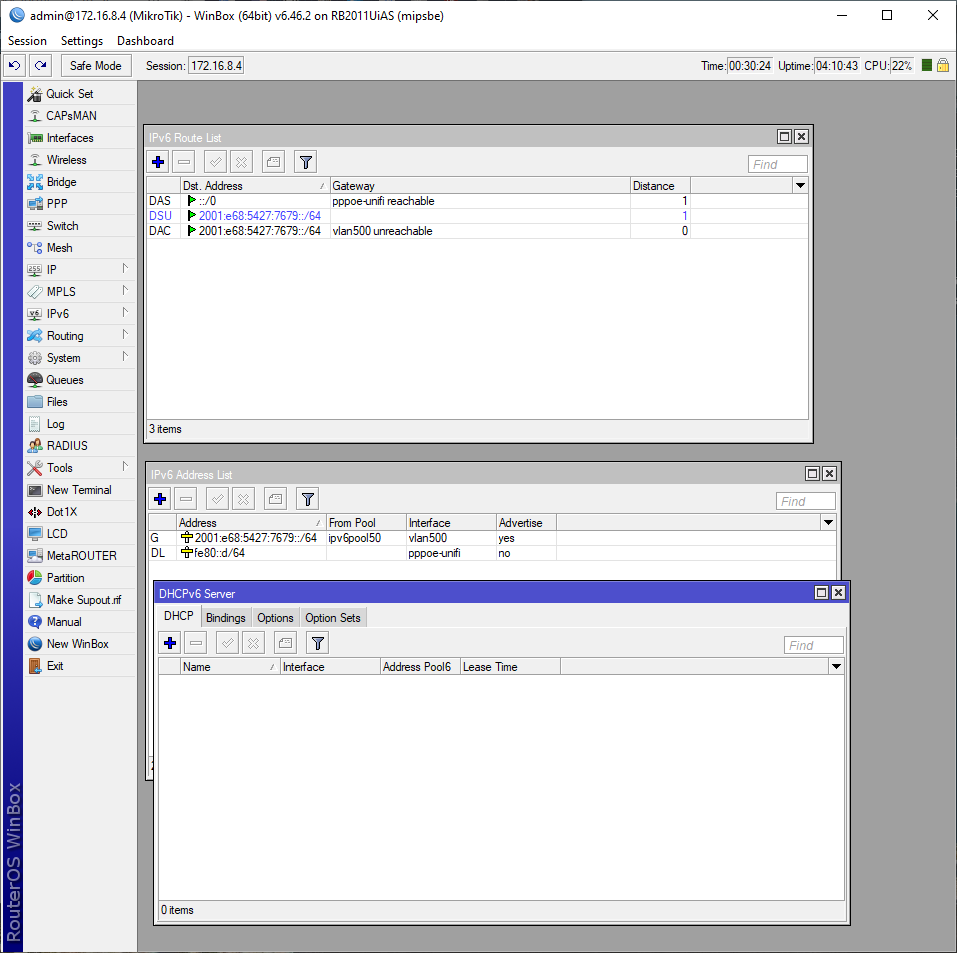The height and width of the screenshot is (953, 957).
Task: Sort addresses by From Pool column
Action: tap(366, 523)
